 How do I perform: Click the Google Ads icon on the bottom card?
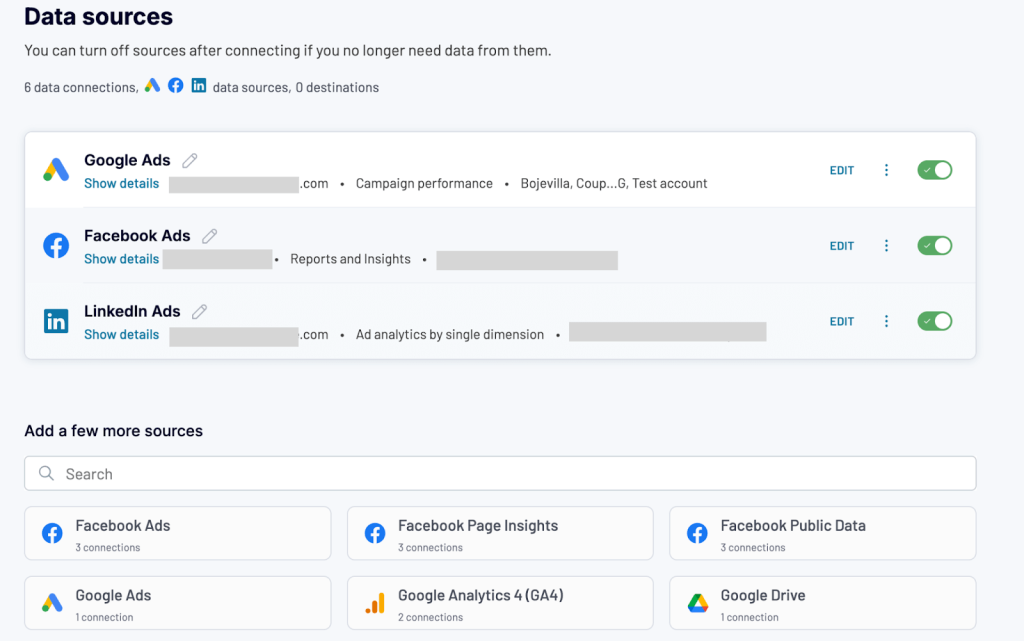52,602
